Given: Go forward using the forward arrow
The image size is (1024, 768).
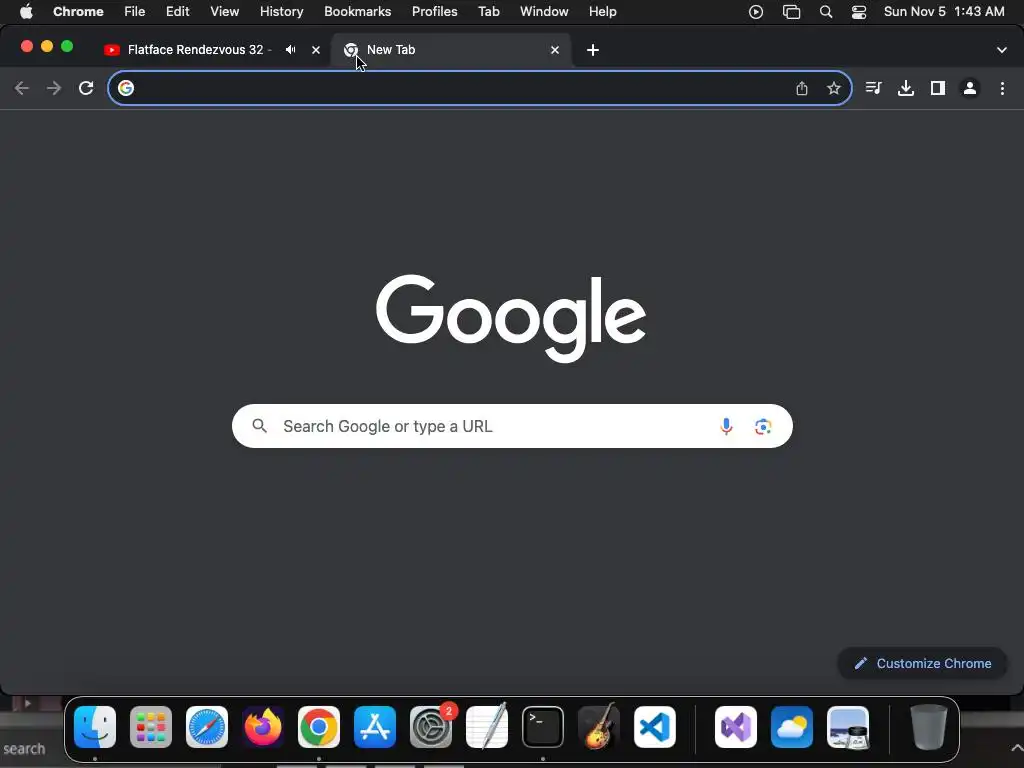Looking at the screenshot, I should pos(54,88).
